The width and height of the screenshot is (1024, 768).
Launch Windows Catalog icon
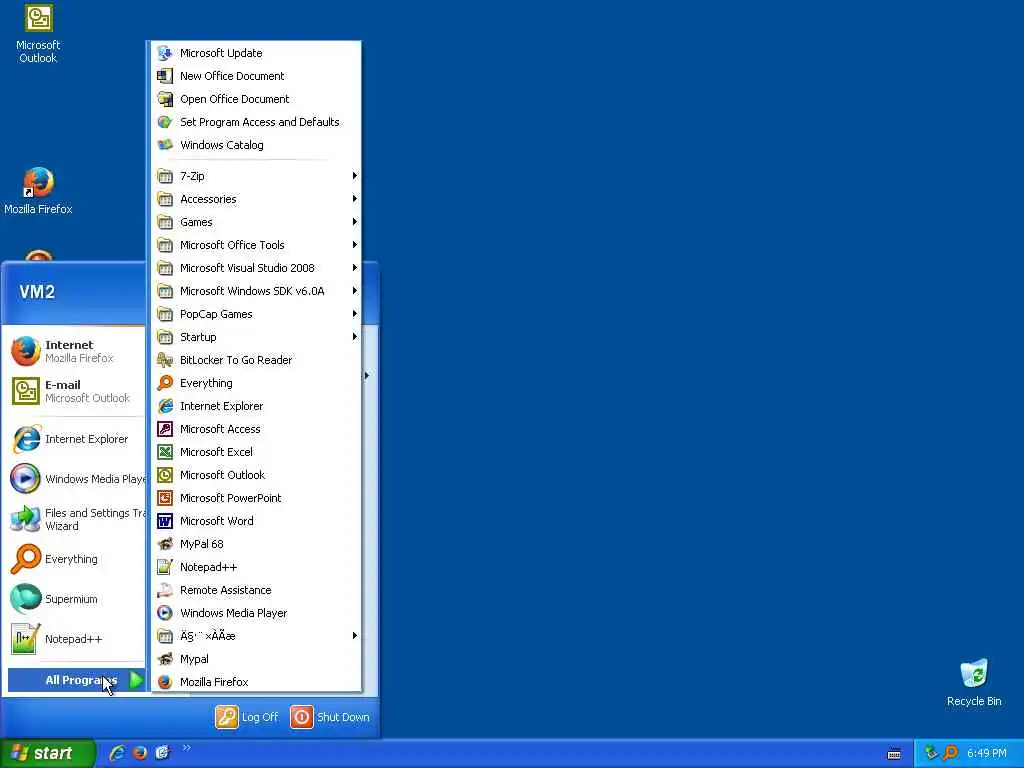click(165, 145)
